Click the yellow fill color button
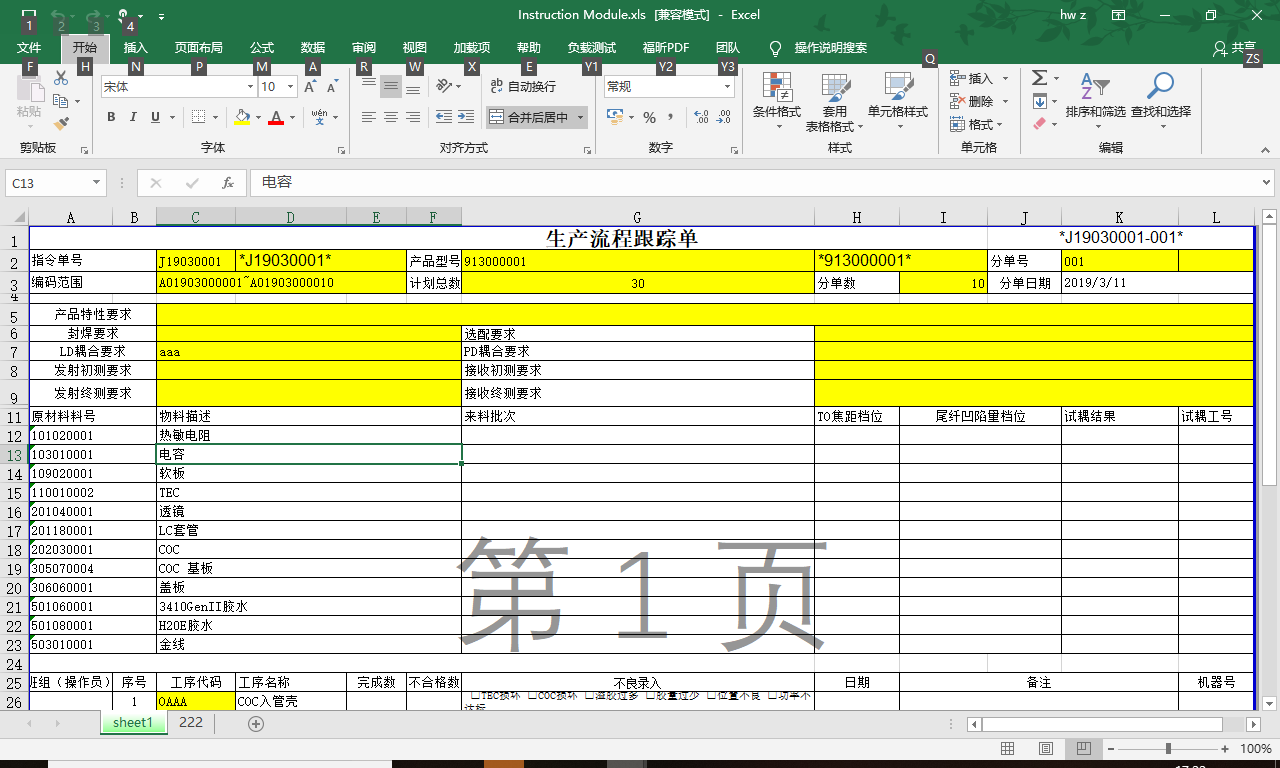The height and width of the screenshot is (768, 1280). click(x=241, y=117)
